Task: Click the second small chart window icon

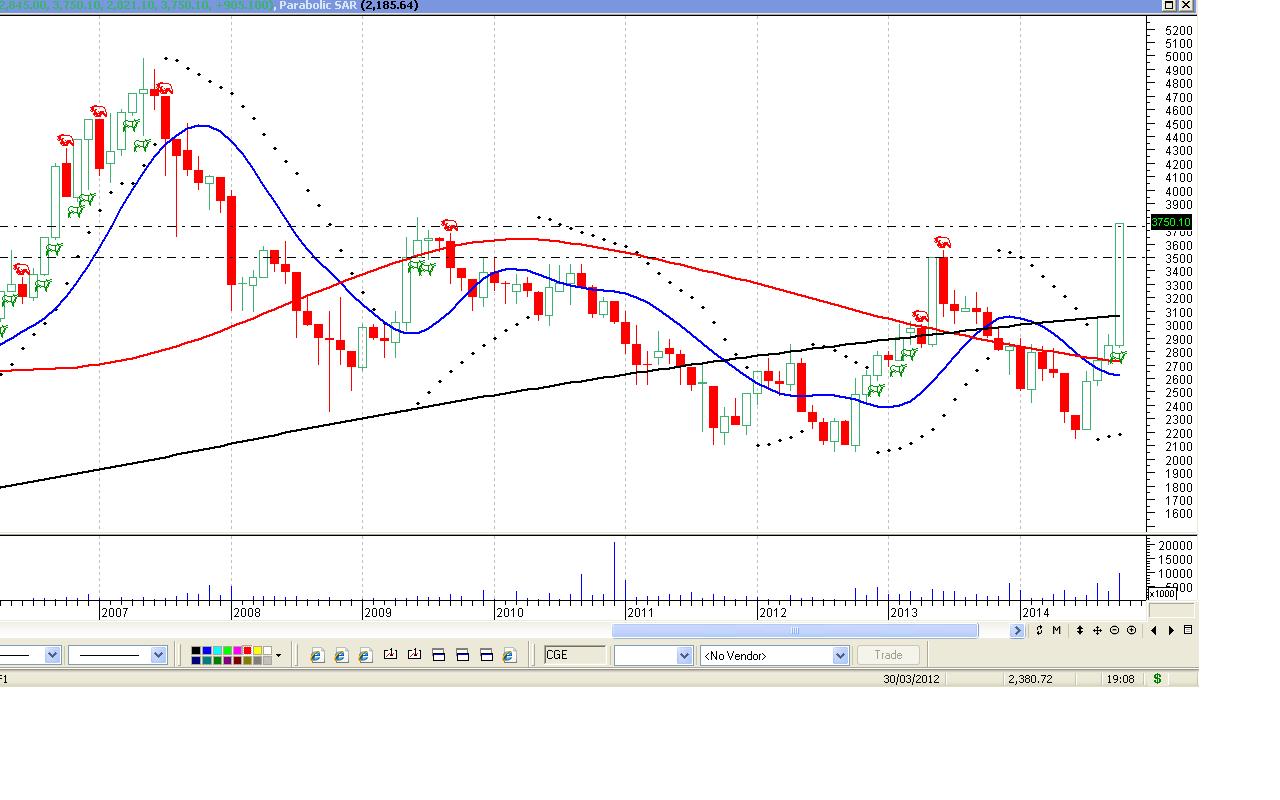Action: click(414, 655)
